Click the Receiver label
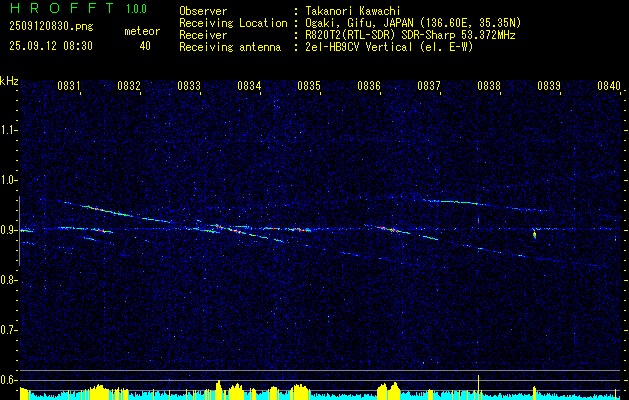The image size is (629, 400). [x=203, y=35]
